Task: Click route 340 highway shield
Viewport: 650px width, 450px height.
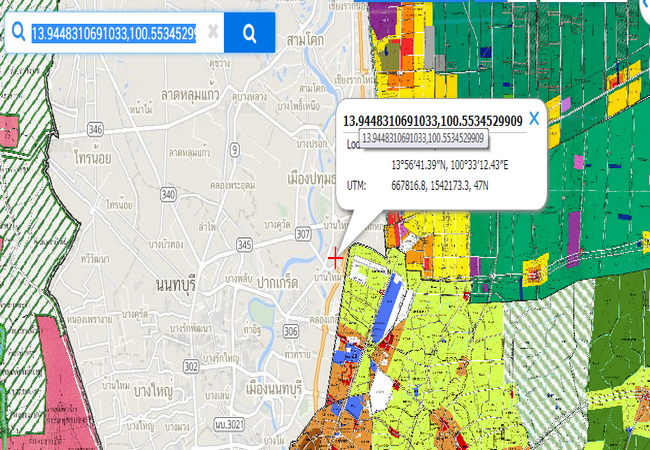Action: click(168, 194)
